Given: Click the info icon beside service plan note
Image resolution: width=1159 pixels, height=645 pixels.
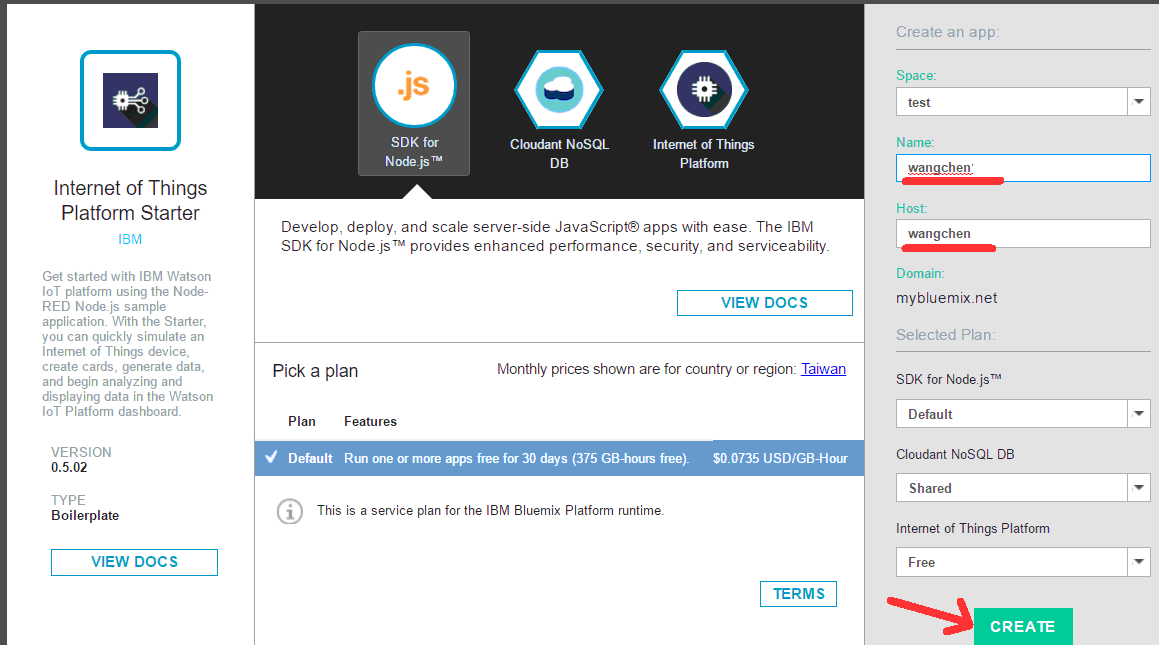Looking at the screenshot, I should (290, 511).
